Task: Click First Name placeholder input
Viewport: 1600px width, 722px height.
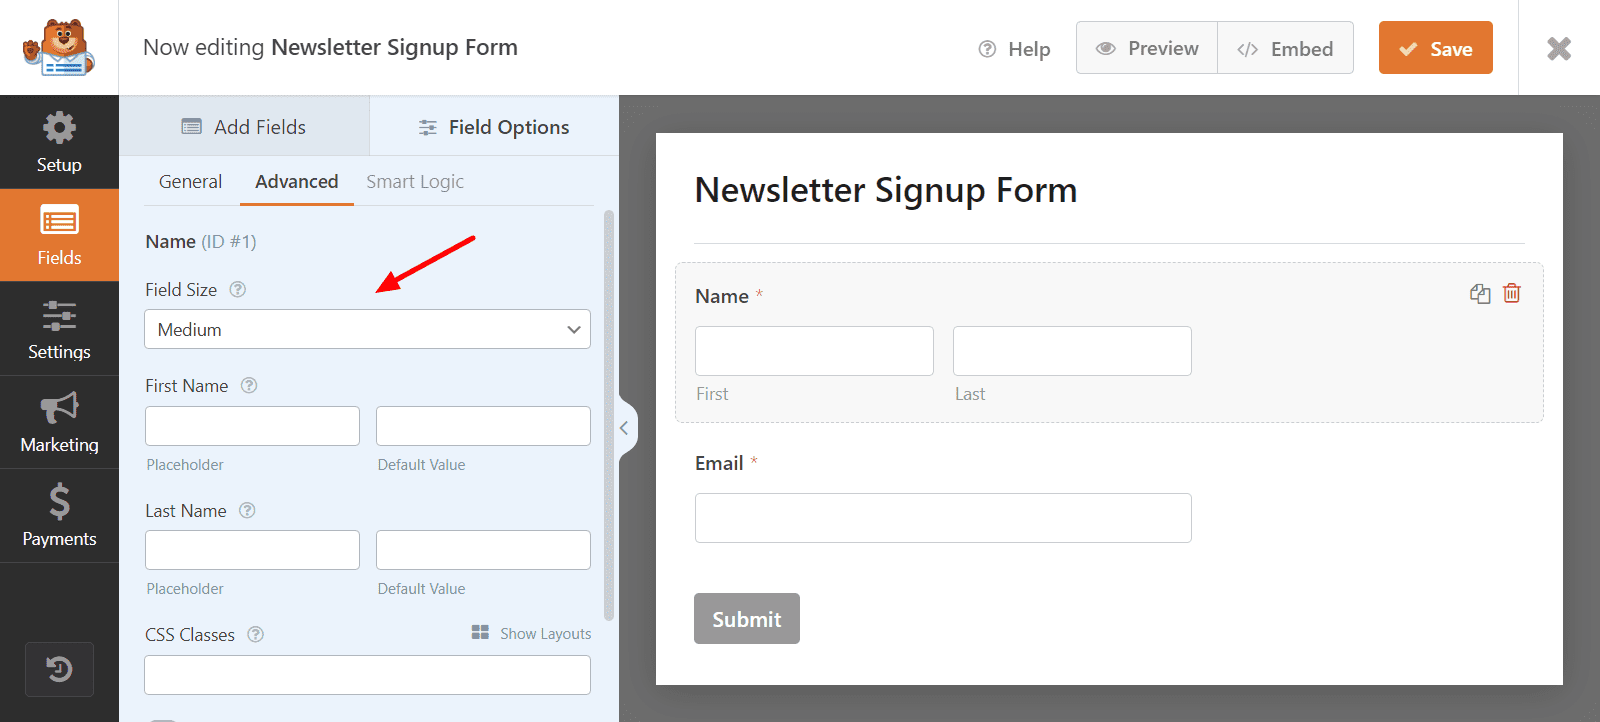Action: 252,426
